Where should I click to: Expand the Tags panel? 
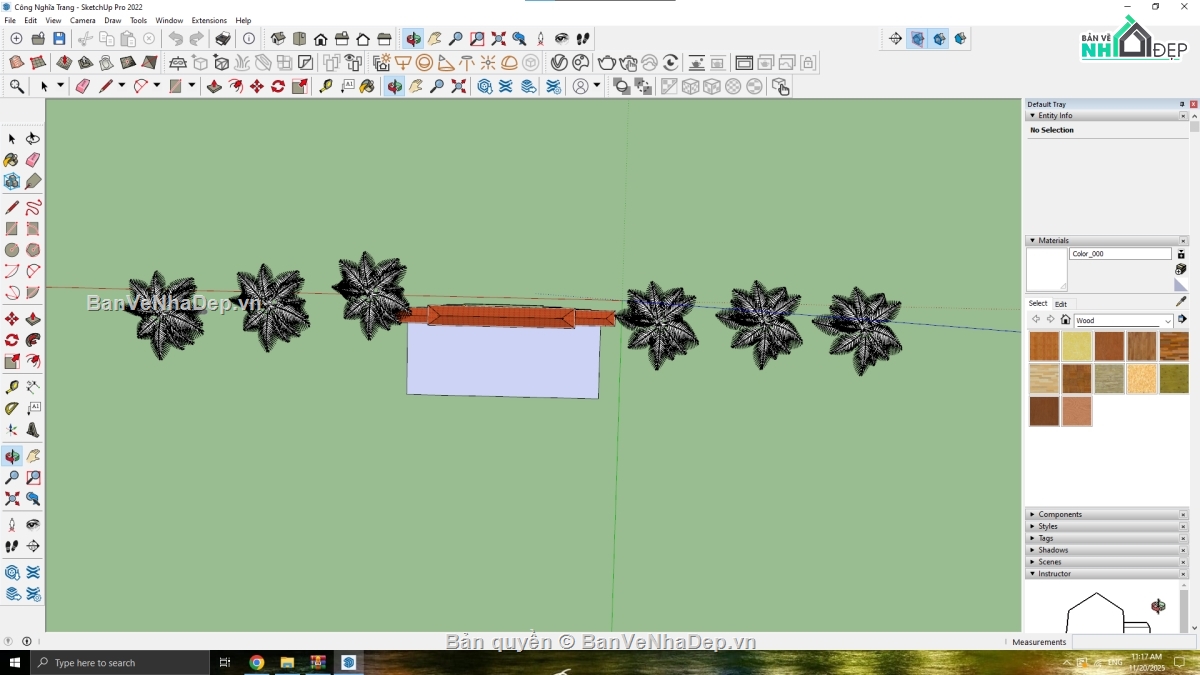click(1032, 539)
